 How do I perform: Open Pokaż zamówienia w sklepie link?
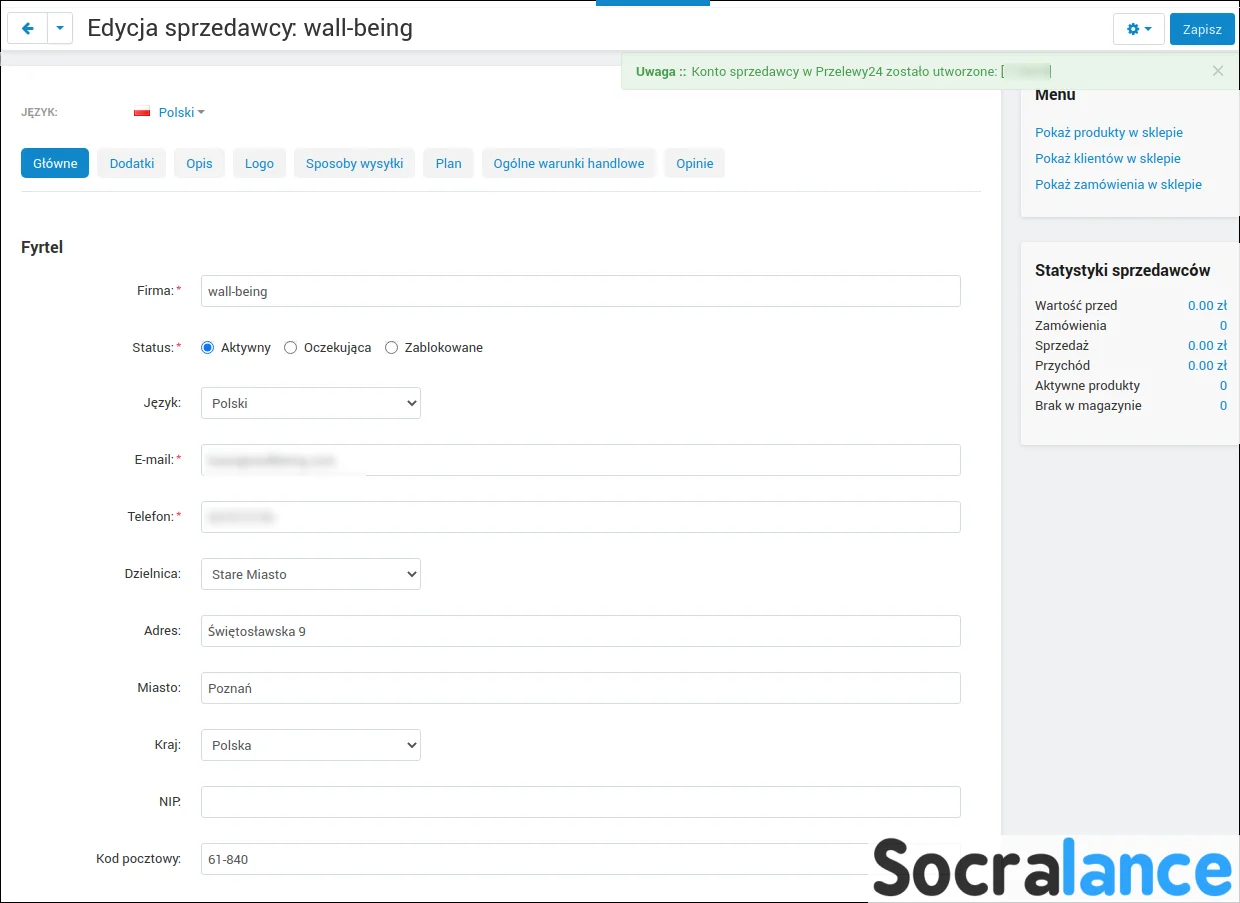1118,184
